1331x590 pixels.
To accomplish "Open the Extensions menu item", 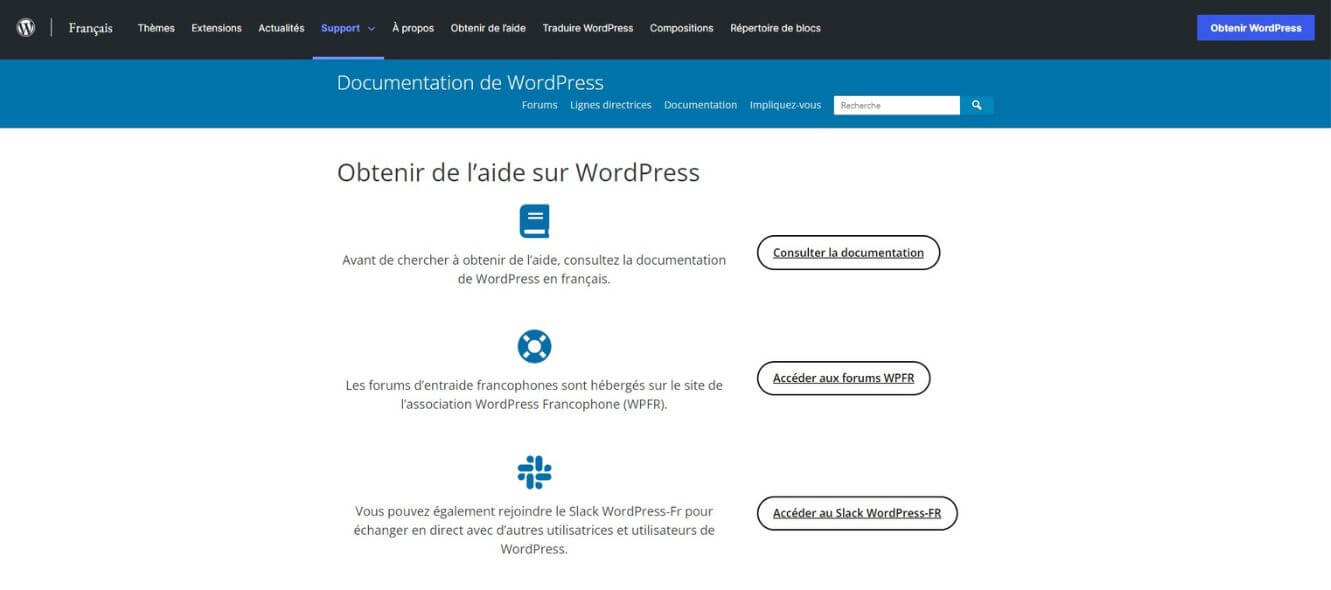I will [x=217, y=28].
